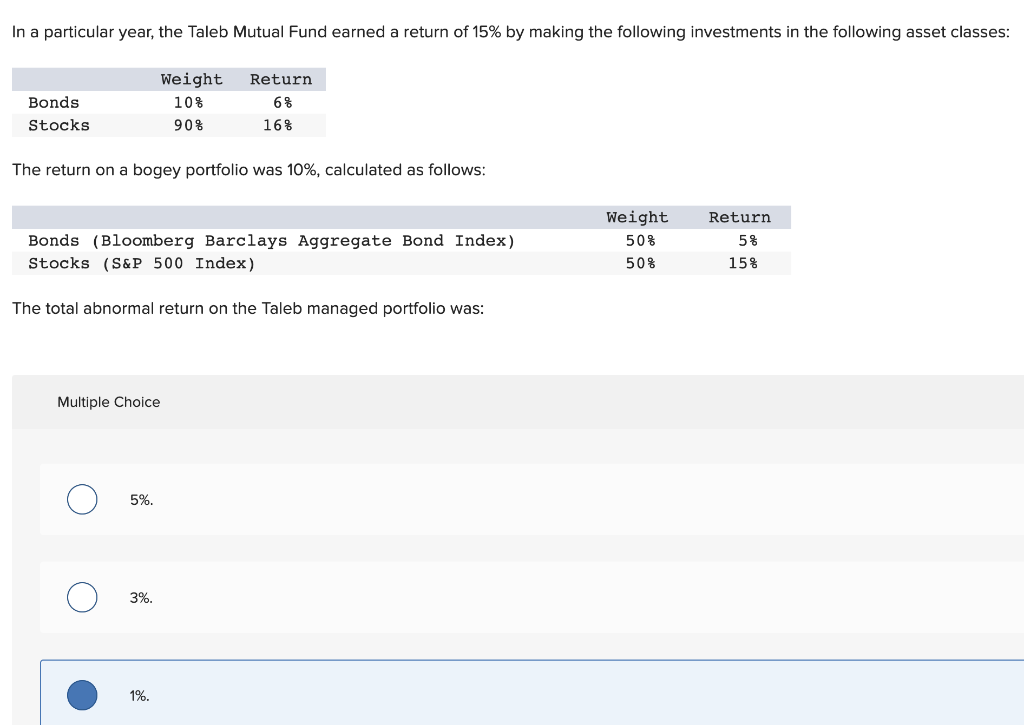The width and height of the screenshot is (1024, 725).
Task: Click the Weight column header in first table
Action: pos(192,79)
